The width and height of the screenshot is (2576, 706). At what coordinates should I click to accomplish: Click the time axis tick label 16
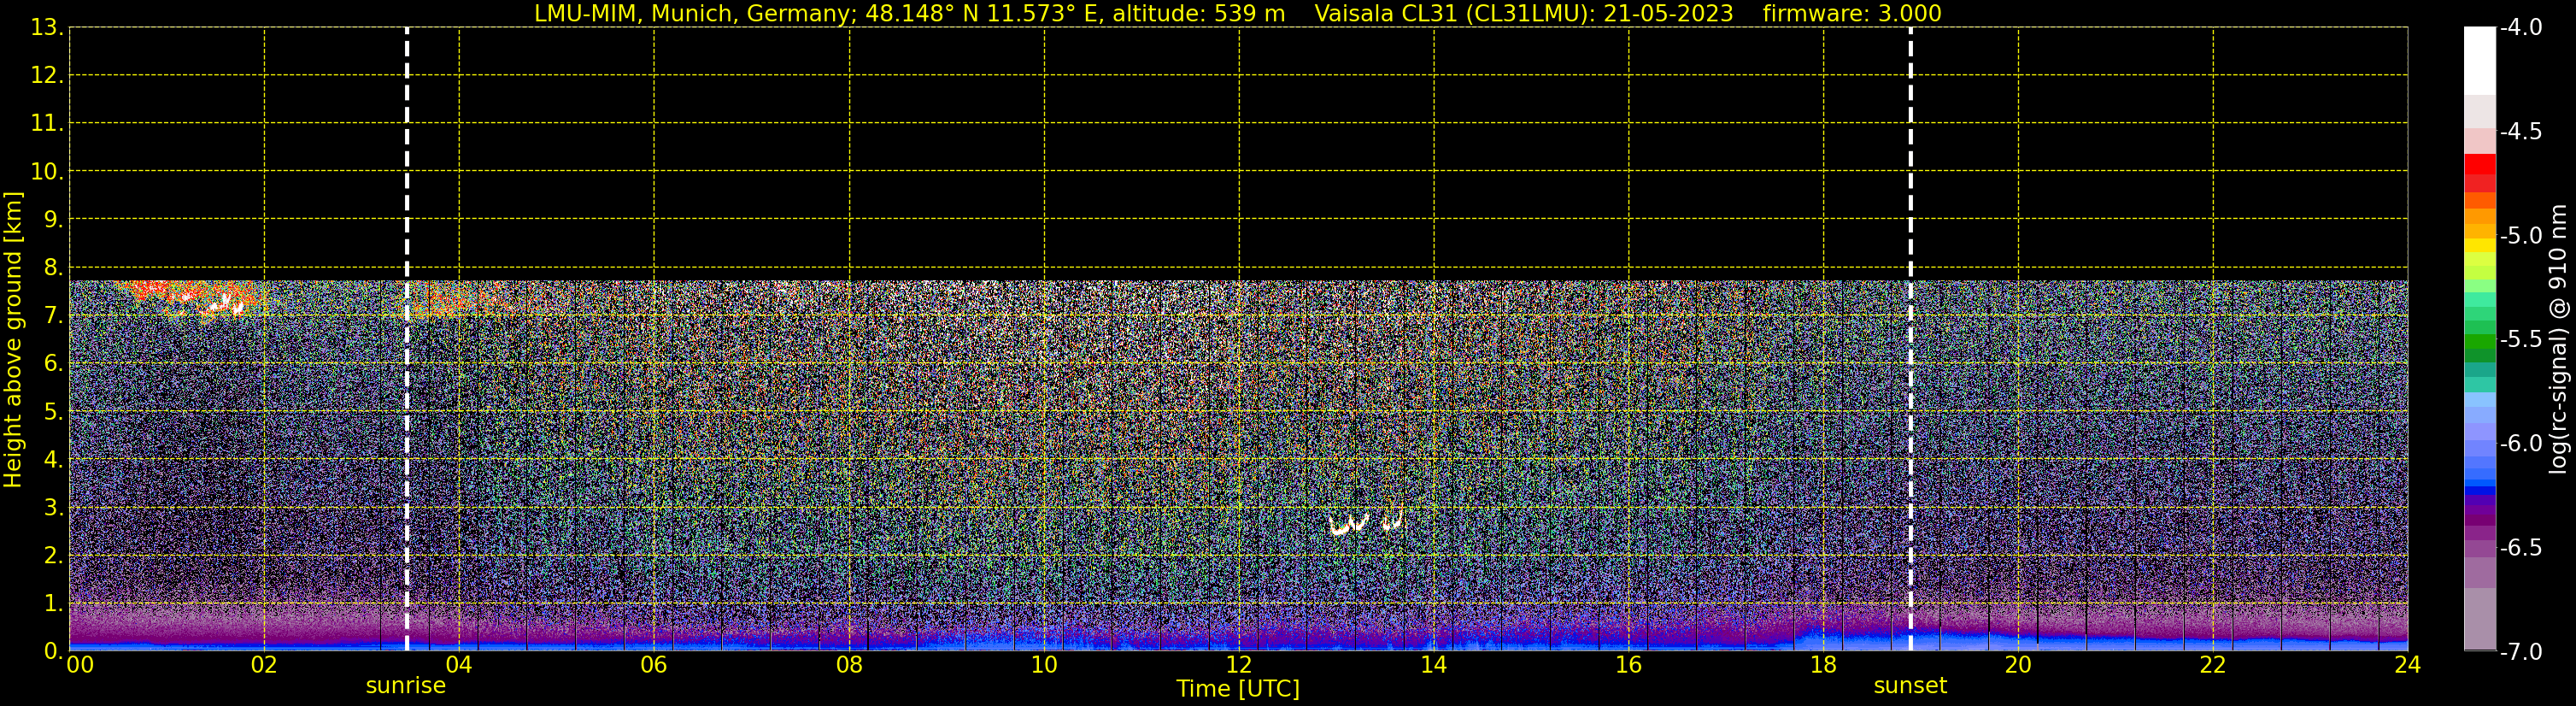(1629, 665)
